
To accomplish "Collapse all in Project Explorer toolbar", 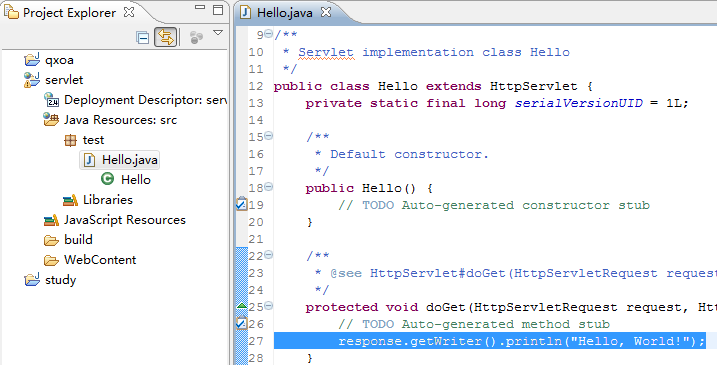I will 143,38.
